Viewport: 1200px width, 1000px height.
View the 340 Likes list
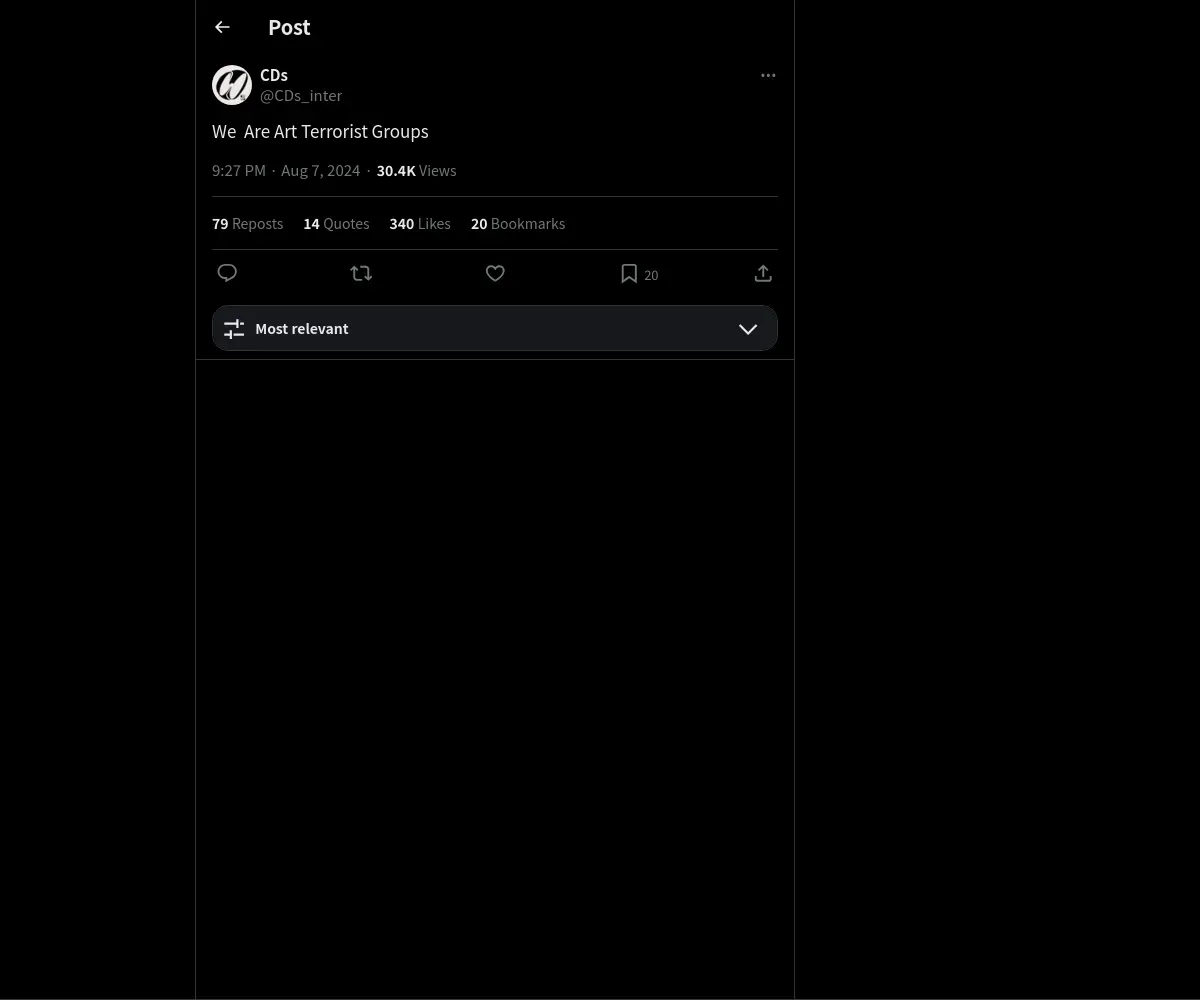click(x=420, y=224)
